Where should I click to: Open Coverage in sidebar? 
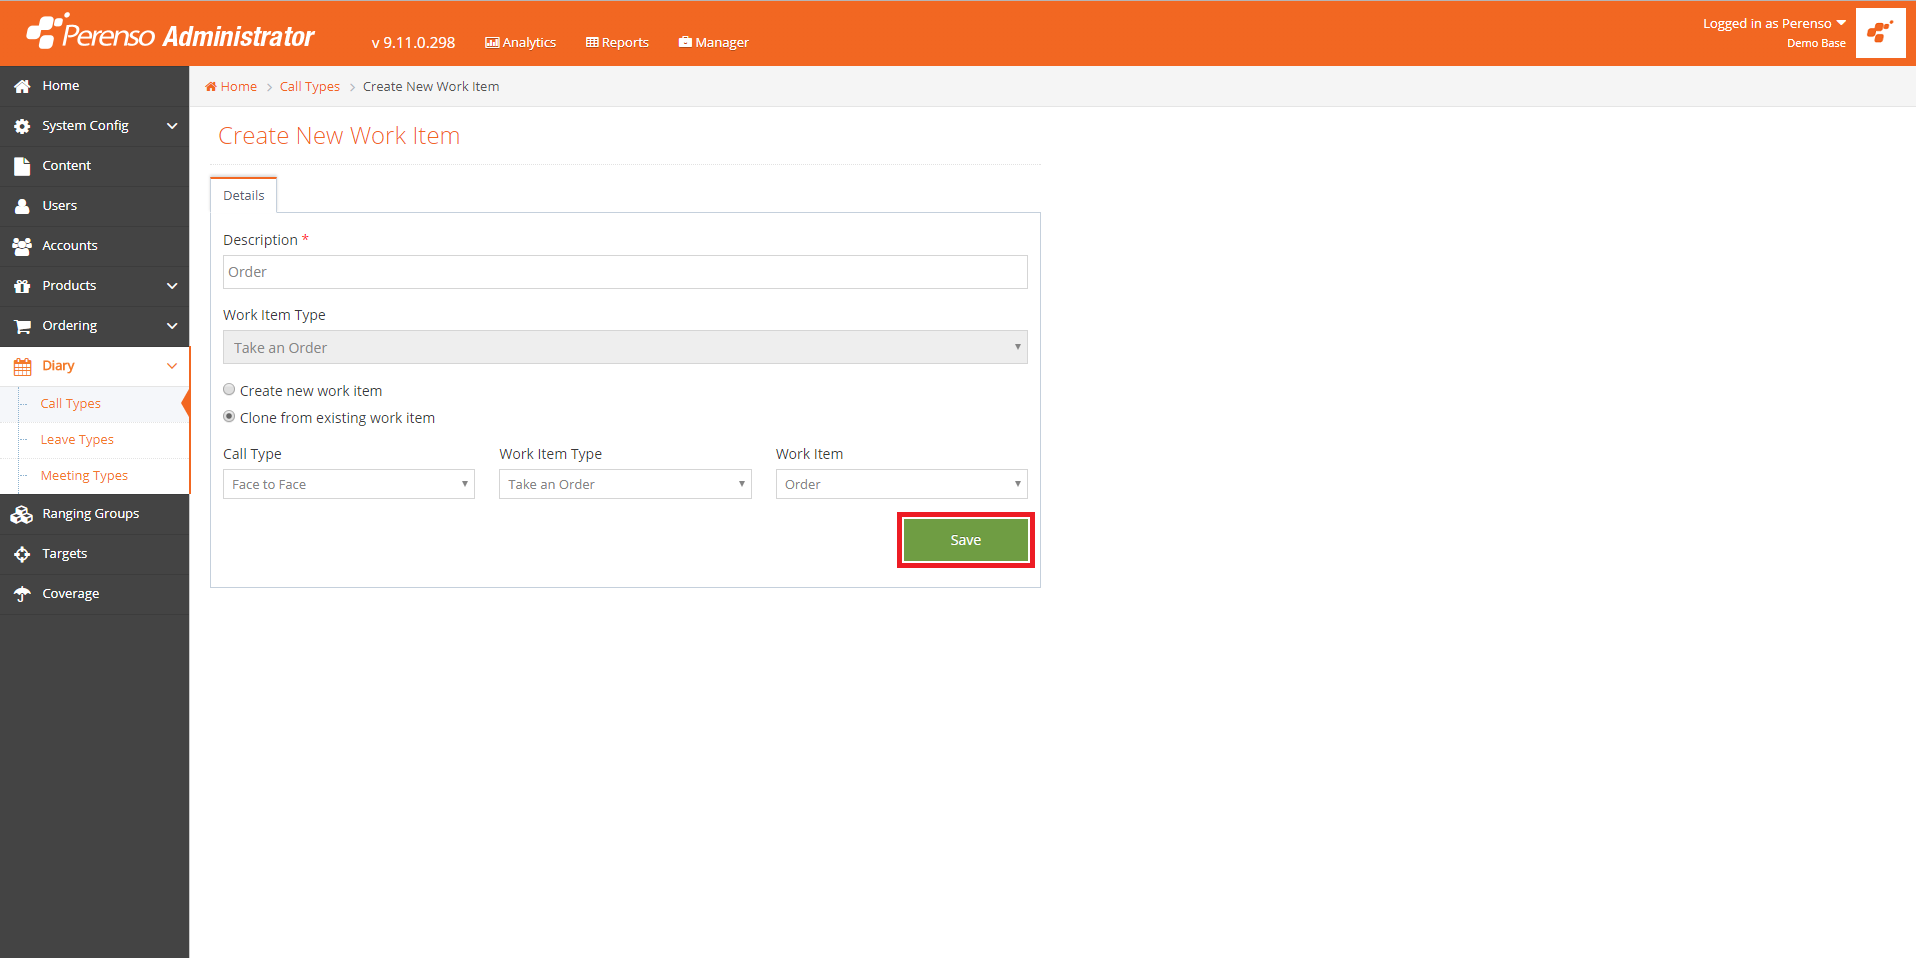(94, 594)
